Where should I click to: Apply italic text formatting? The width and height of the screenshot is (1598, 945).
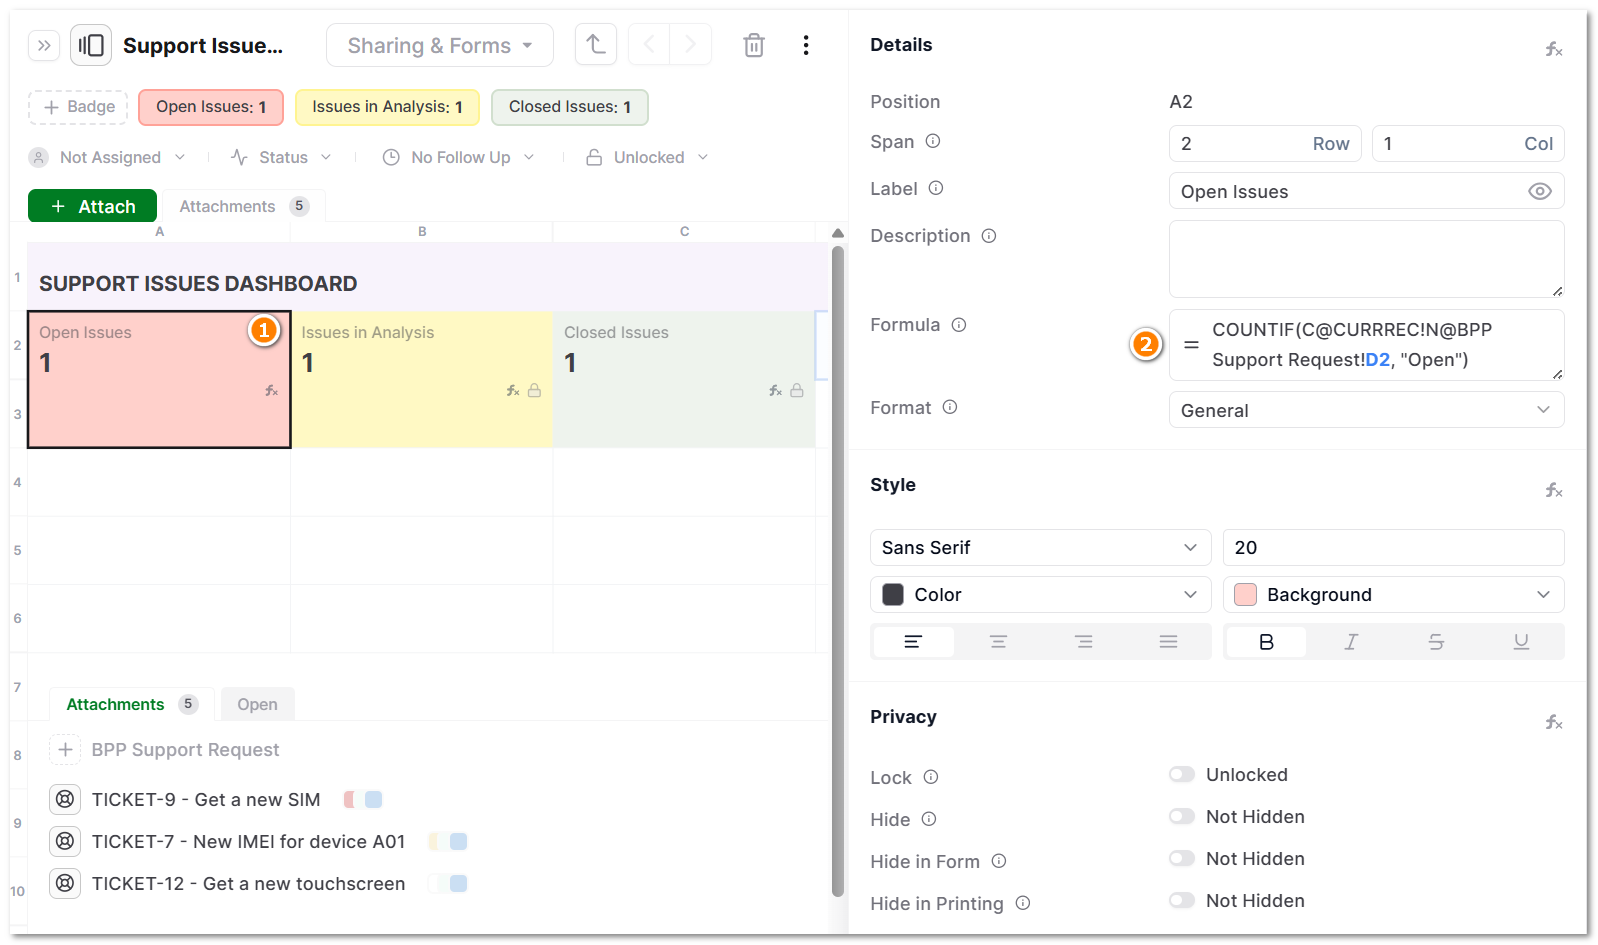(x=1350, y=642)
